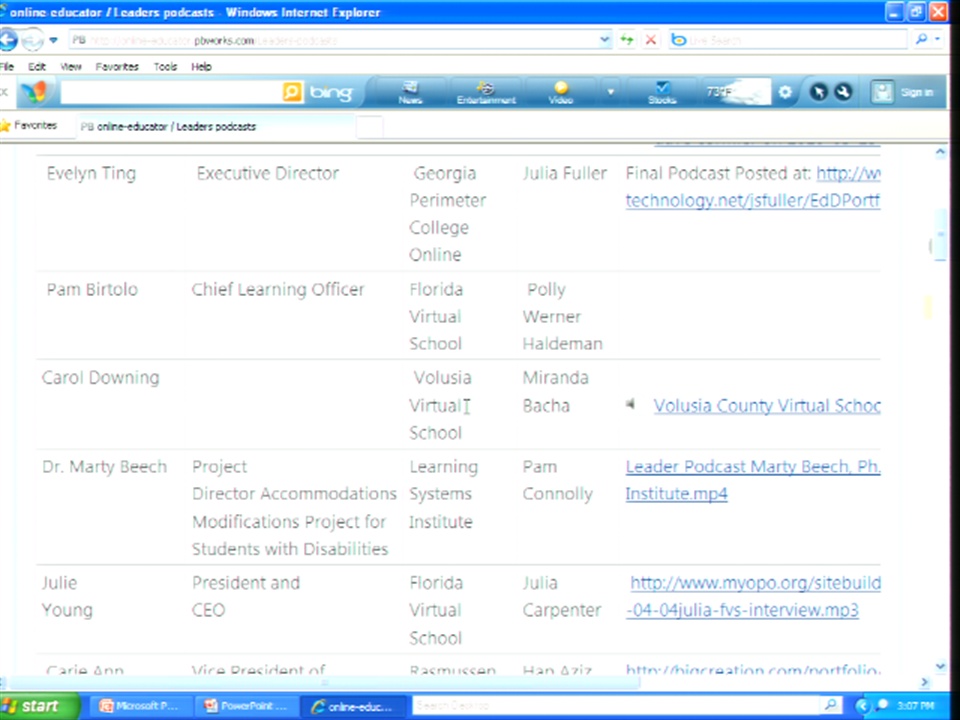The image size is (960, 720).
Task: Select the Pam Connolly cell
Action: coord(557,480)
